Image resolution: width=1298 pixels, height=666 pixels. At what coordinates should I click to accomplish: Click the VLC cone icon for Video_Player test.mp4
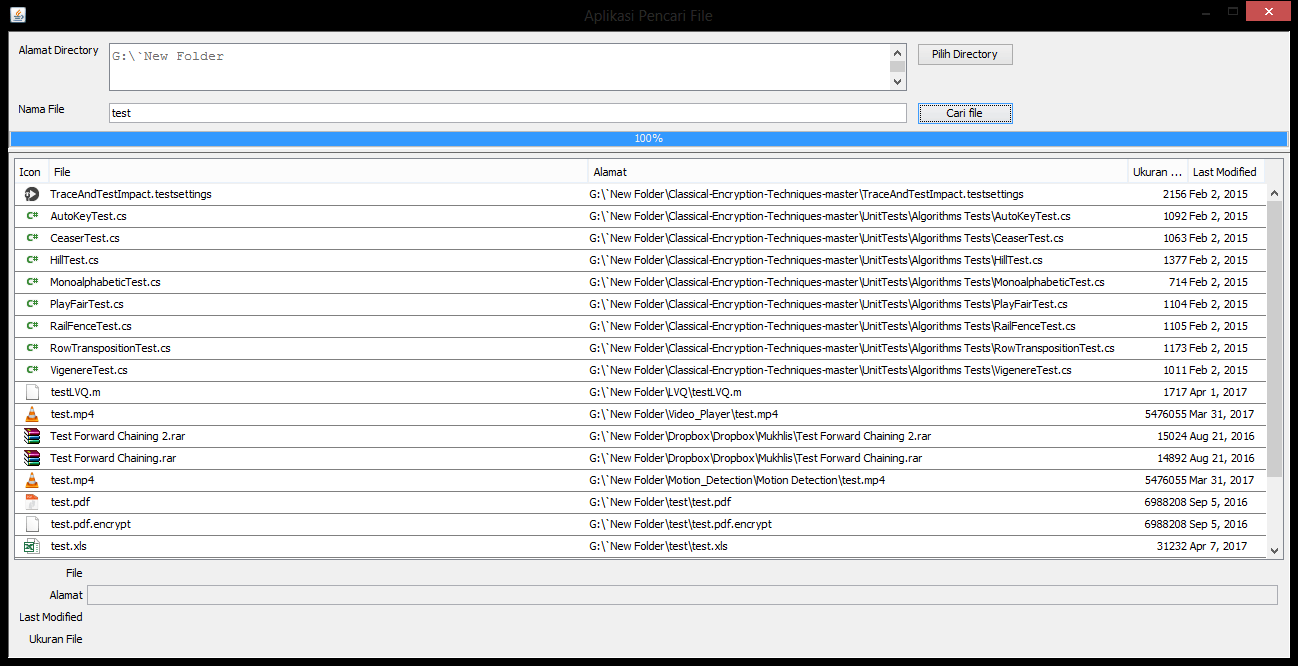click(x=32, y=414)
